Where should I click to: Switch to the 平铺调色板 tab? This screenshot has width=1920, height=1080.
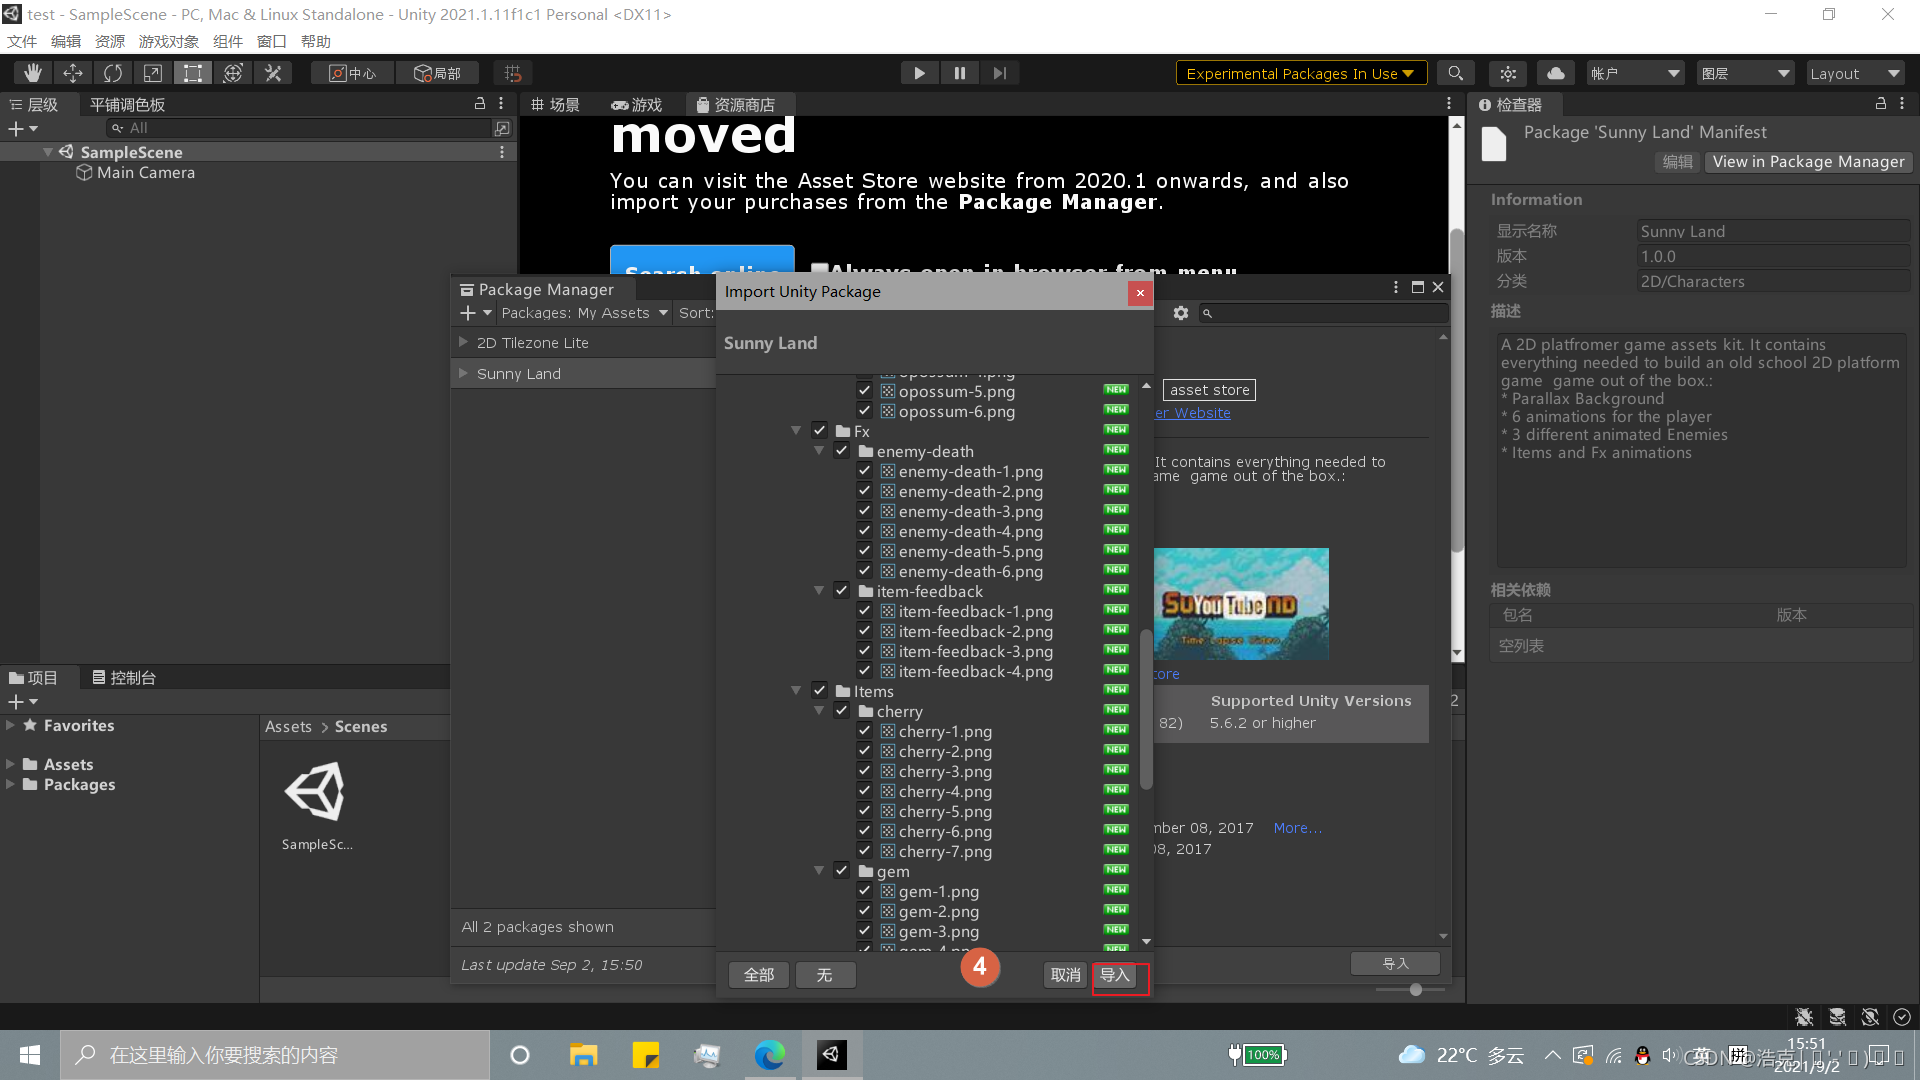click(x=127, y=104)
